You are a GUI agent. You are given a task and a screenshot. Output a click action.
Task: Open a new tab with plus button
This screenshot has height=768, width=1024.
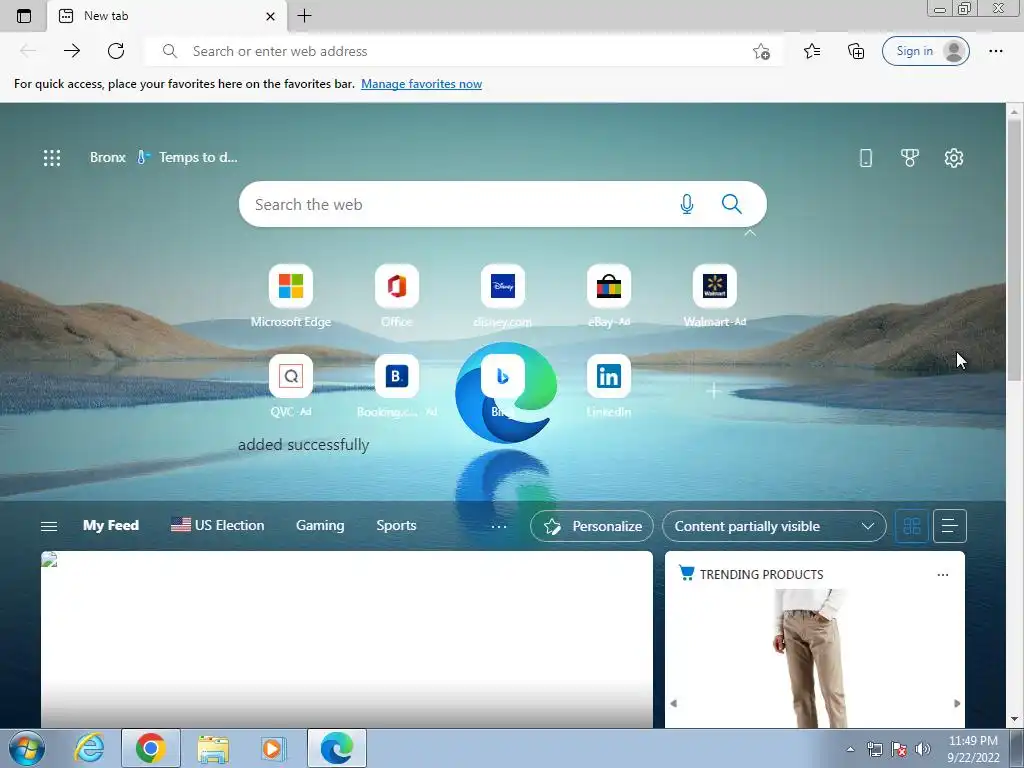(x=304, y=16)
